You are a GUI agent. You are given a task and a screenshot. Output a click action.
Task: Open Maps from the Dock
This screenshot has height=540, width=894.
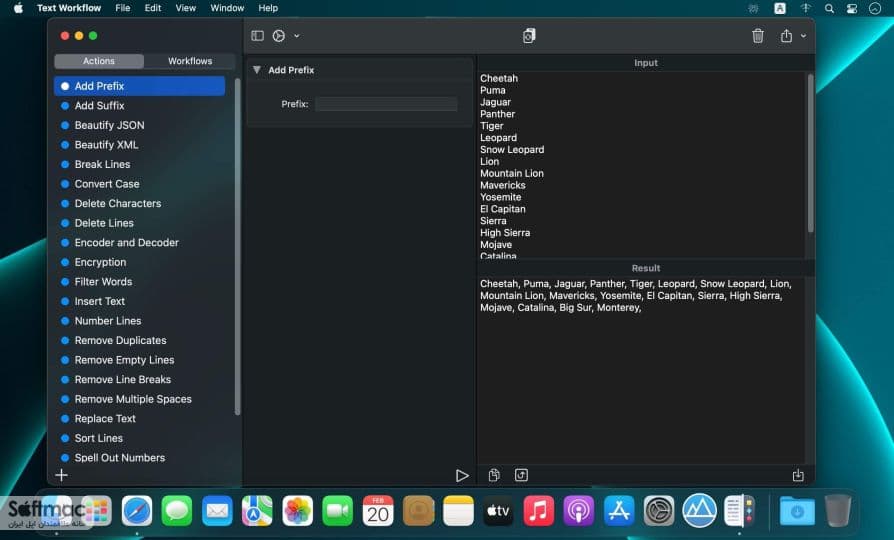click(257, 510)
